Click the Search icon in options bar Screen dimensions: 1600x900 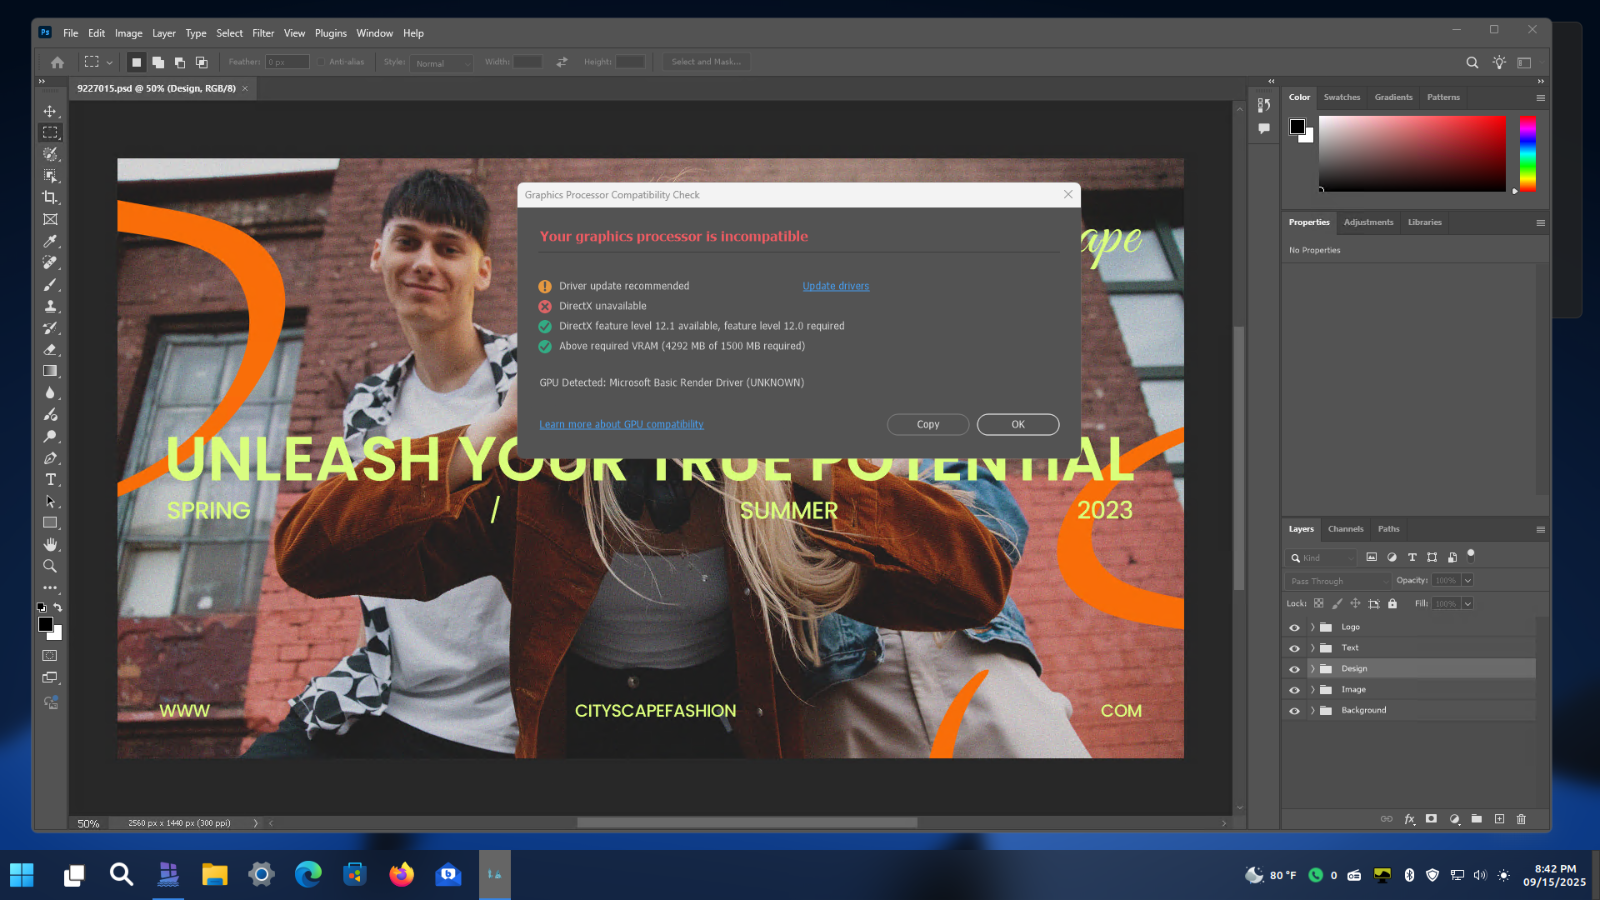1472,62
